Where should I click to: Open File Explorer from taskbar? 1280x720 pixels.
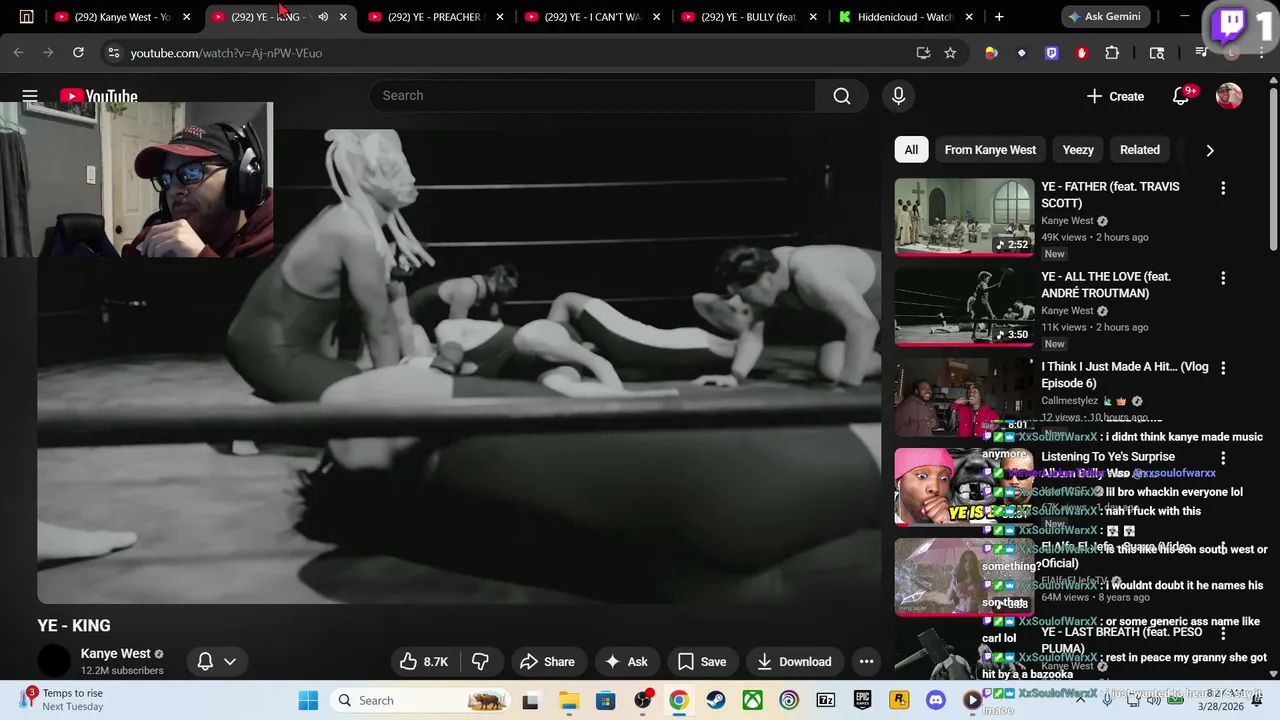click(568, 700)
